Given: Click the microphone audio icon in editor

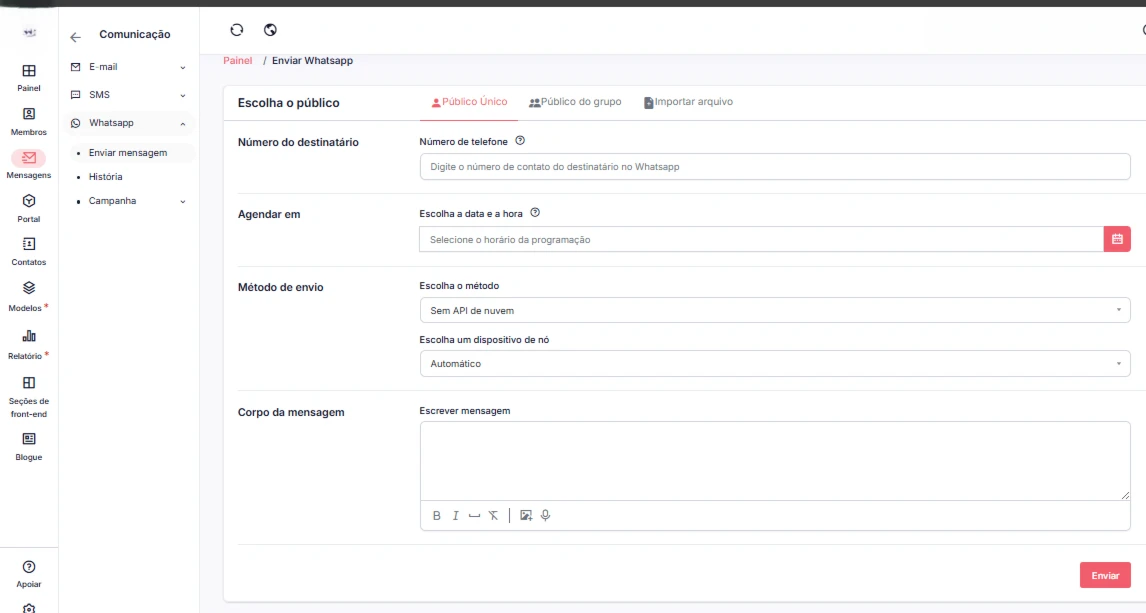Looking at the screenshot, I should tap(545, 516).
